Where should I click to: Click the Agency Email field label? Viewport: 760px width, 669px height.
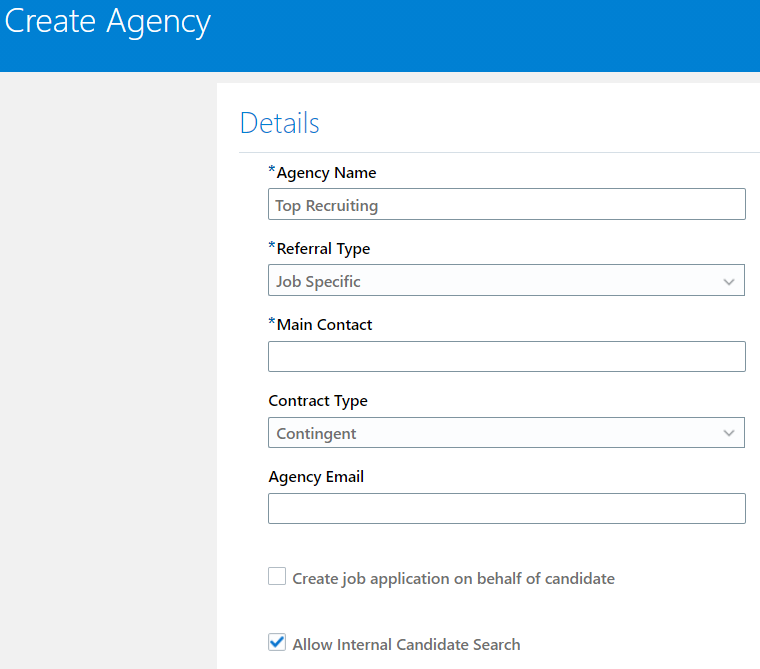(316, 477)
